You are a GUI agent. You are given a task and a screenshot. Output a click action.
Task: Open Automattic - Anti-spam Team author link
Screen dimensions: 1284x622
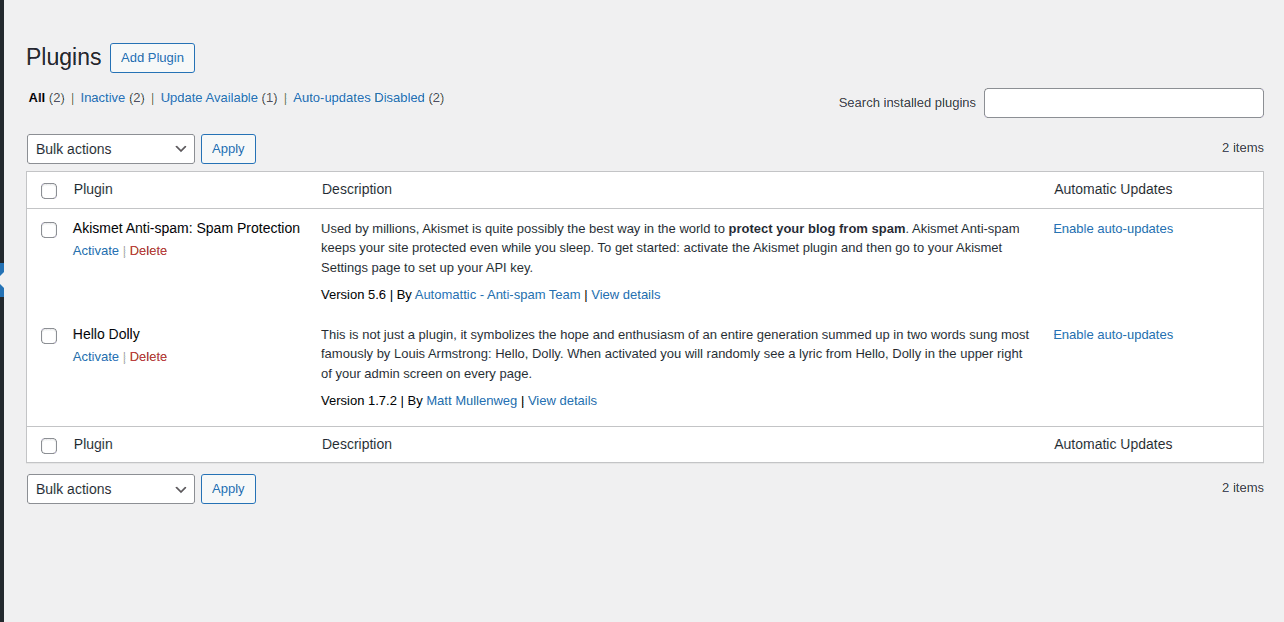[498, 295]
